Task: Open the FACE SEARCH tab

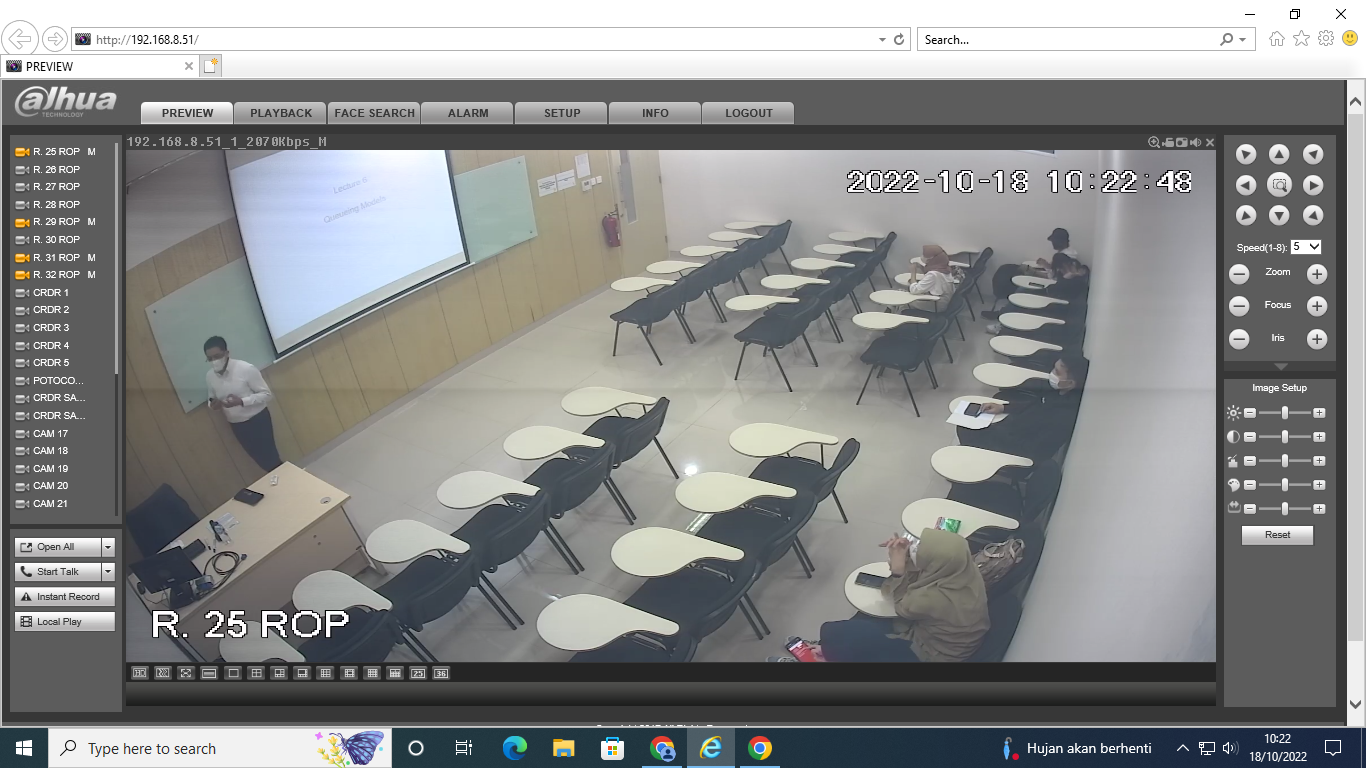Action: (x=374, y=113)
